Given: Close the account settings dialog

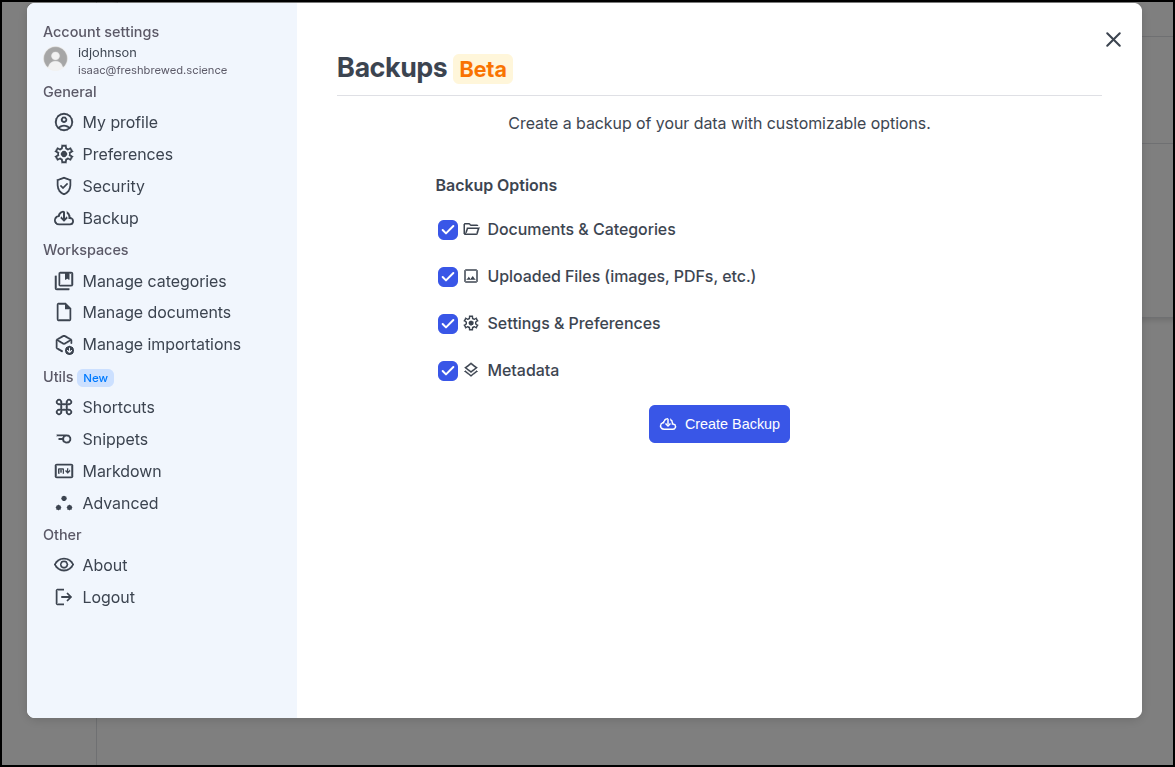Looking at the screenshot, I should pos(1113,40).
